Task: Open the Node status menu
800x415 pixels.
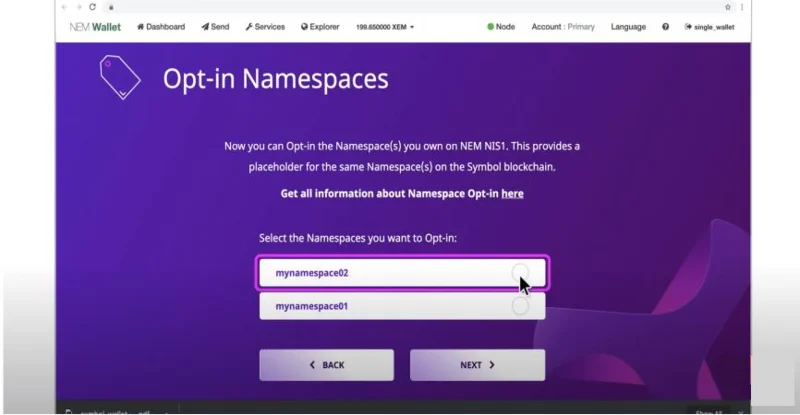Action: 501,27
